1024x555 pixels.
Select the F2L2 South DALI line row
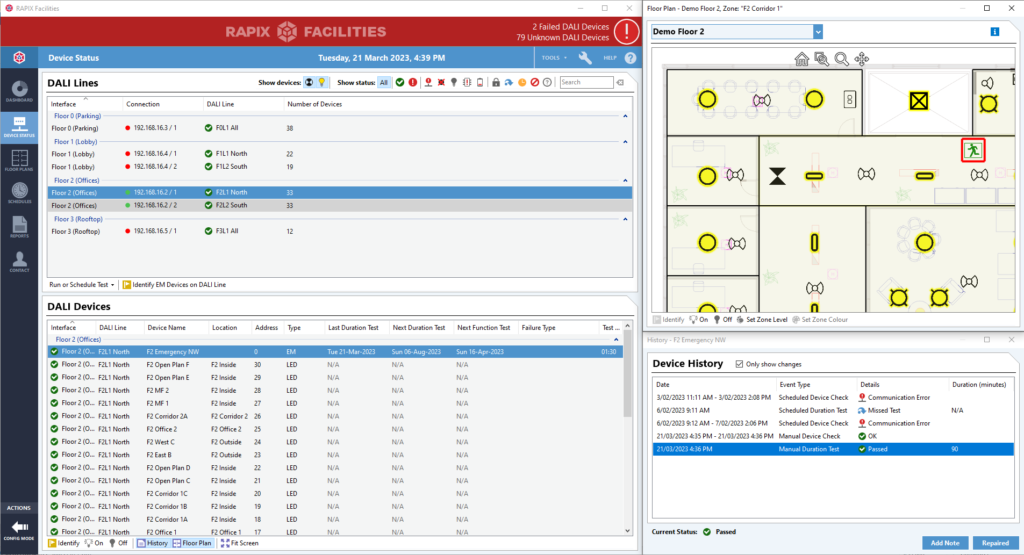[x=340, y=206]
